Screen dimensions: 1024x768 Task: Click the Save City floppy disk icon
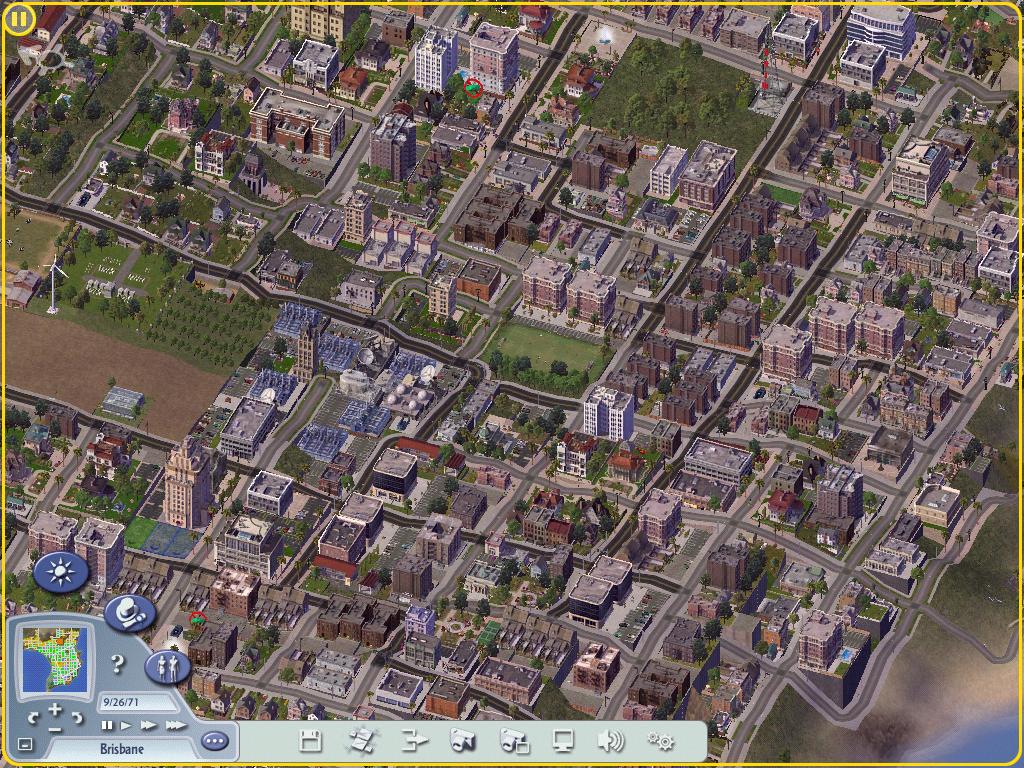pos(311,741)
